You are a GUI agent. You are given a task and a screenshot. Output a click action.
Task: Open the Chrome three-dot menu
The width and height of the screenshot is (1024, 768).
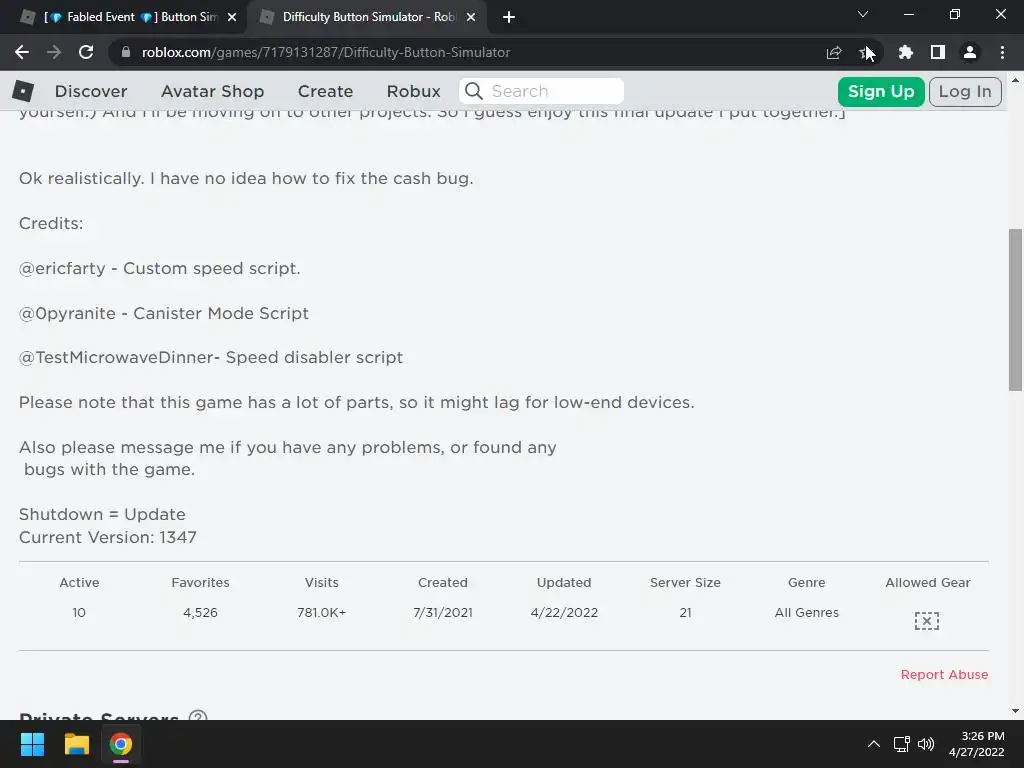click(x=1002, y=52)
